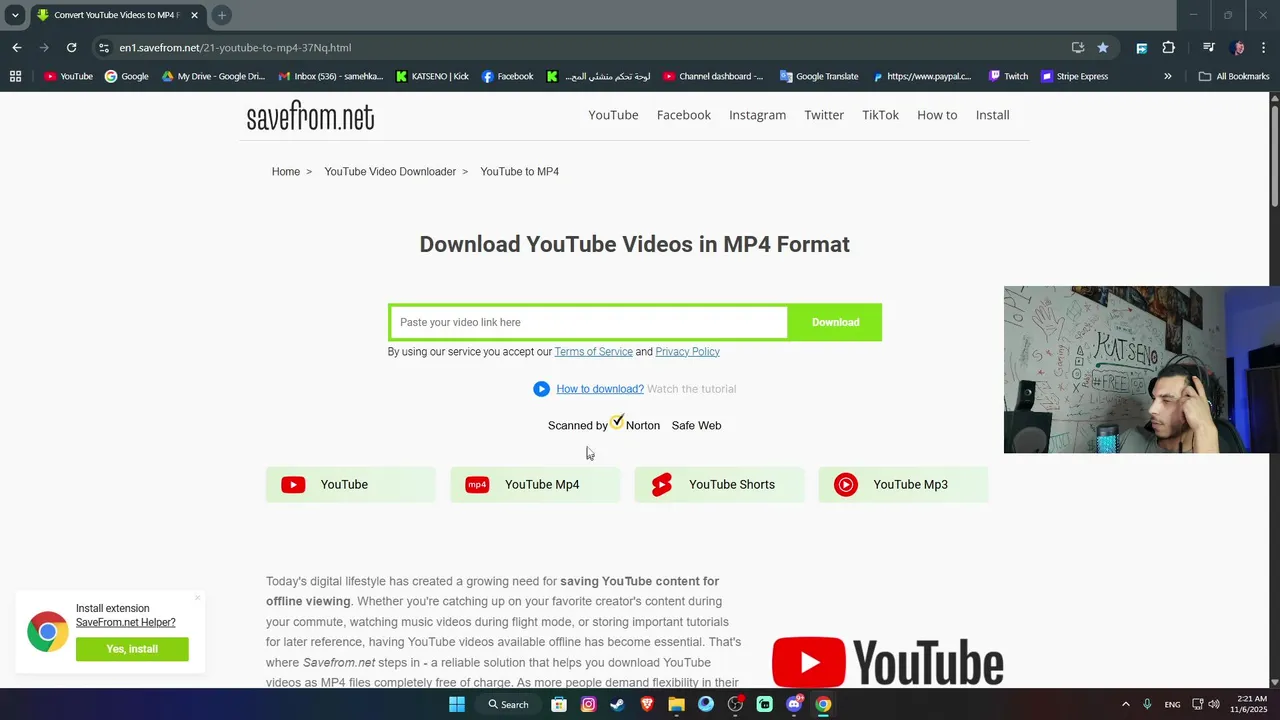Open the SaveFrom.net Helper link
The height and width of the screenshot is (720, 1280).
click(x=125, y=622)
